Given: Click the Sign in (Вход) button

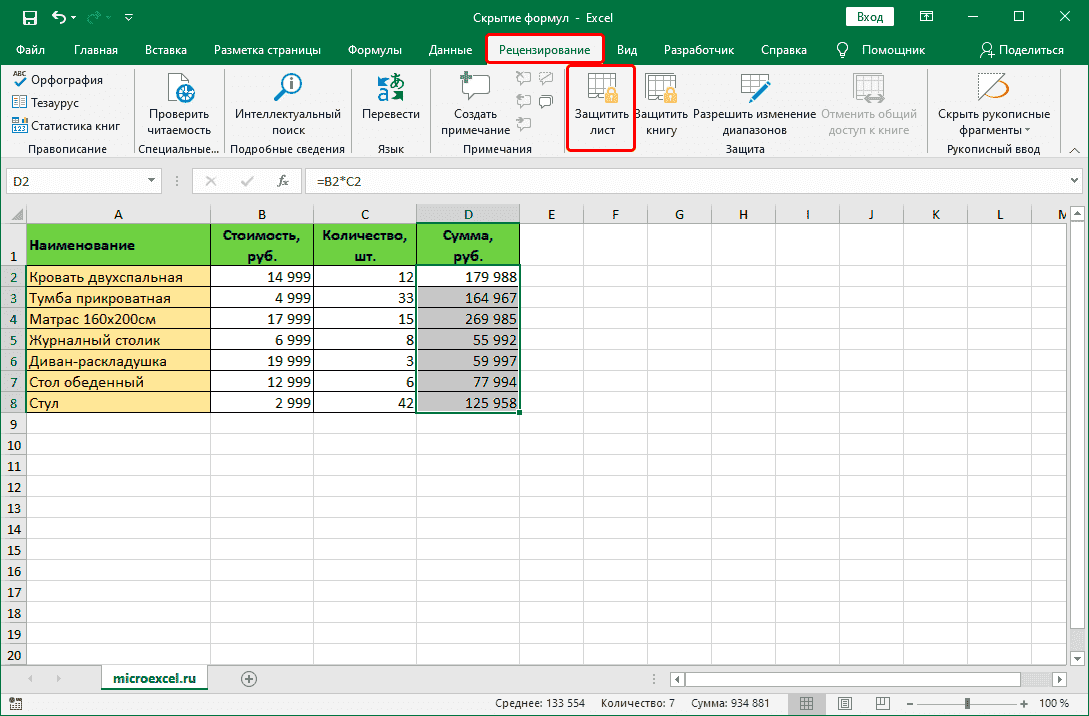Looking at the screenshot, I should pyautogui.click(x=870, y=17).
